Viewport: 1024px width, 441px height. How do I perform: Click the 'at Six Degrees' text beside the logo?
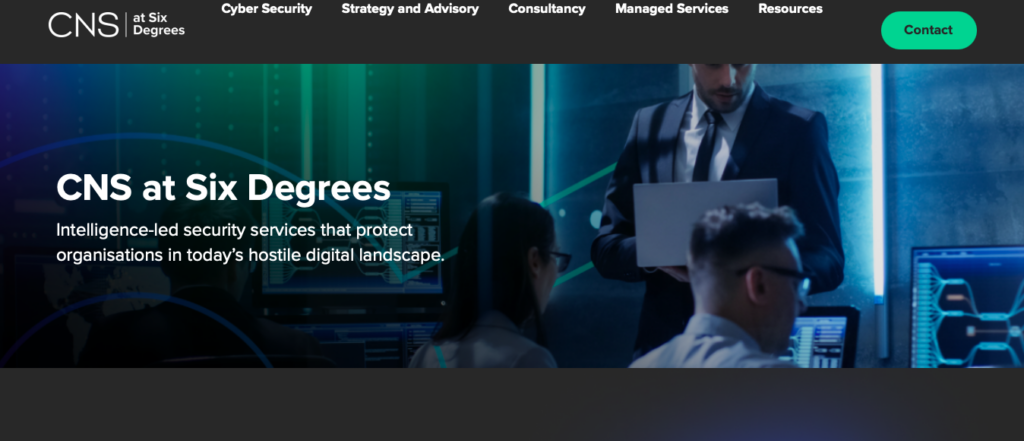(159, 24)
